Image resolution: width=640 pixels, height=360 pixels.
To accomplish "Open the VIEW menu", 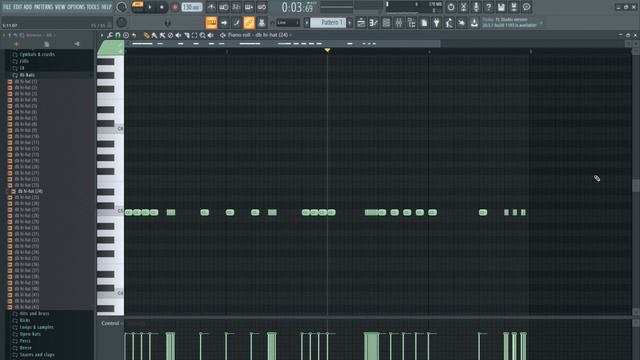I will 60,7.
